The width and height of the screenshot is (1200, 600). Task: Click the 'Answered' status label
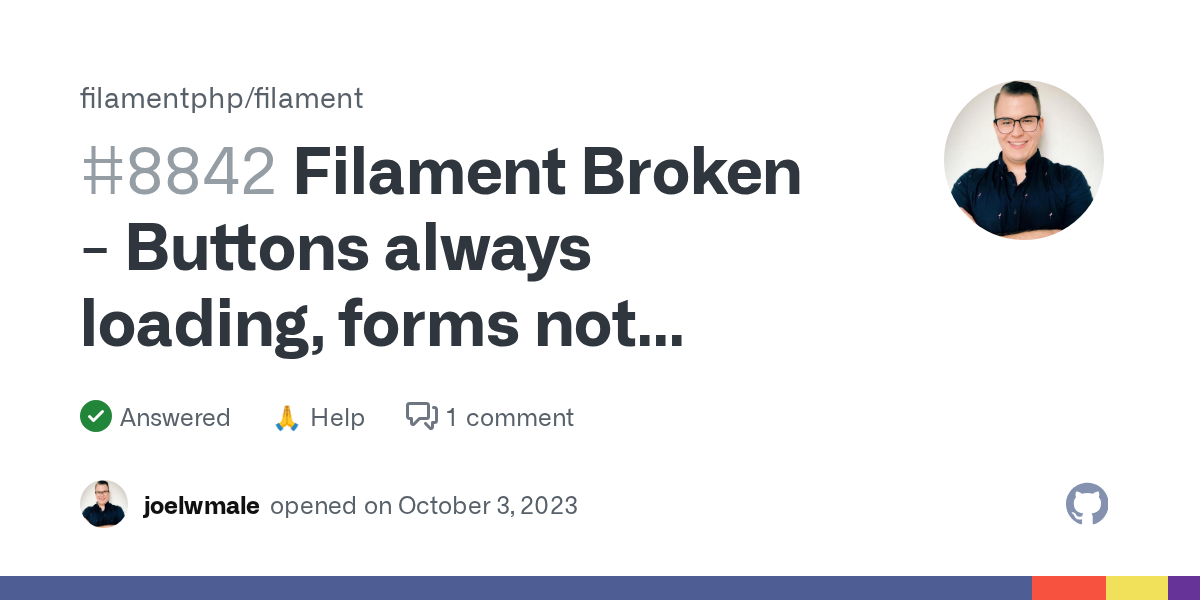[x=175, y=417]
